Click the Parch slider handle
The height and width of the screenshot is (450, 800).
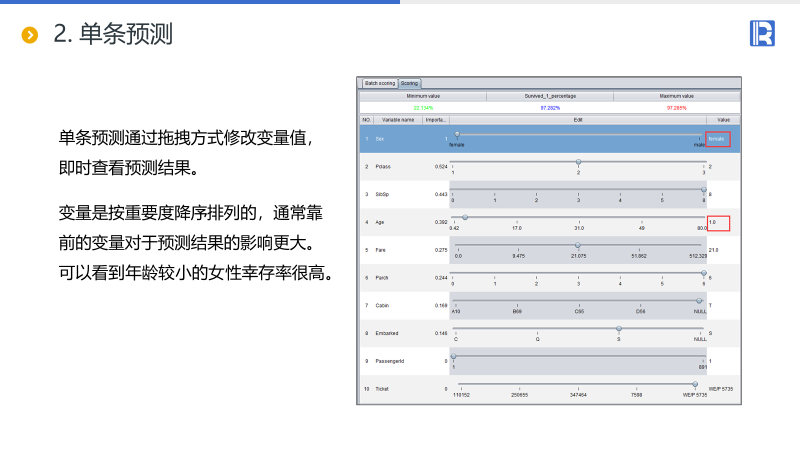(x=703, y=272)
